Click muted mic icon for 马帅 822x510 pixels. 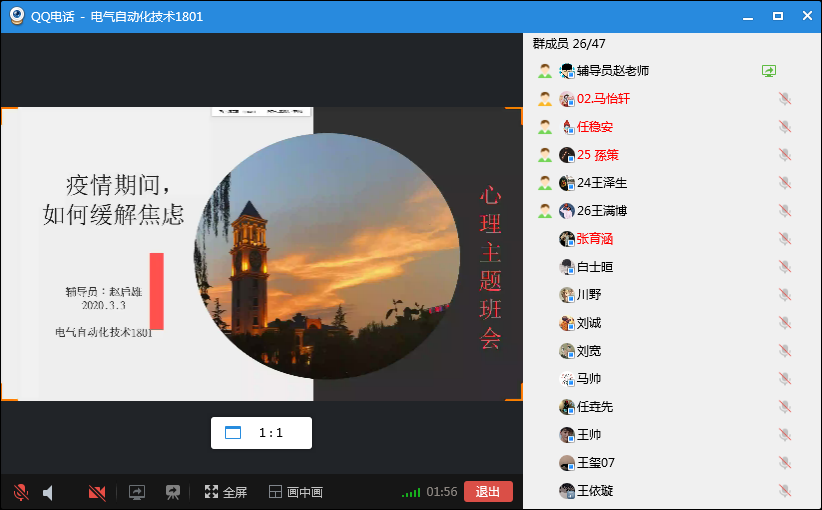click(785, 378)
